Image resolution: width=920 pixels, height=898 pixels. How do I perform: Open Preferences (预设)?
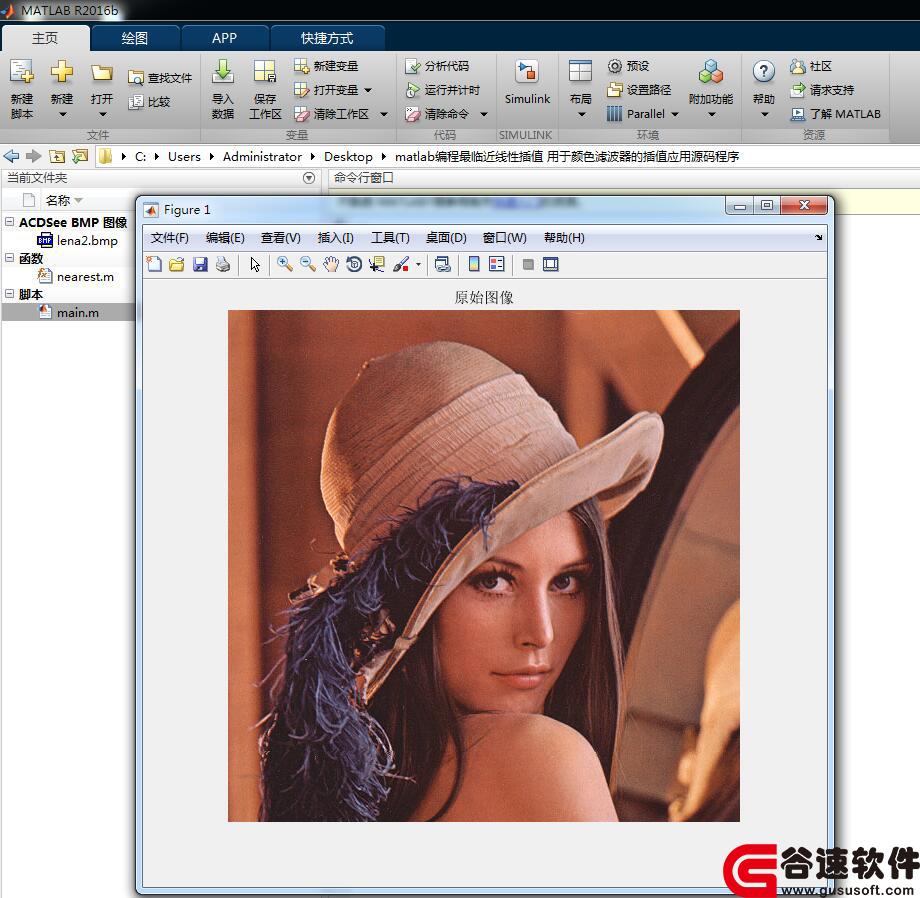click(628, 66)
